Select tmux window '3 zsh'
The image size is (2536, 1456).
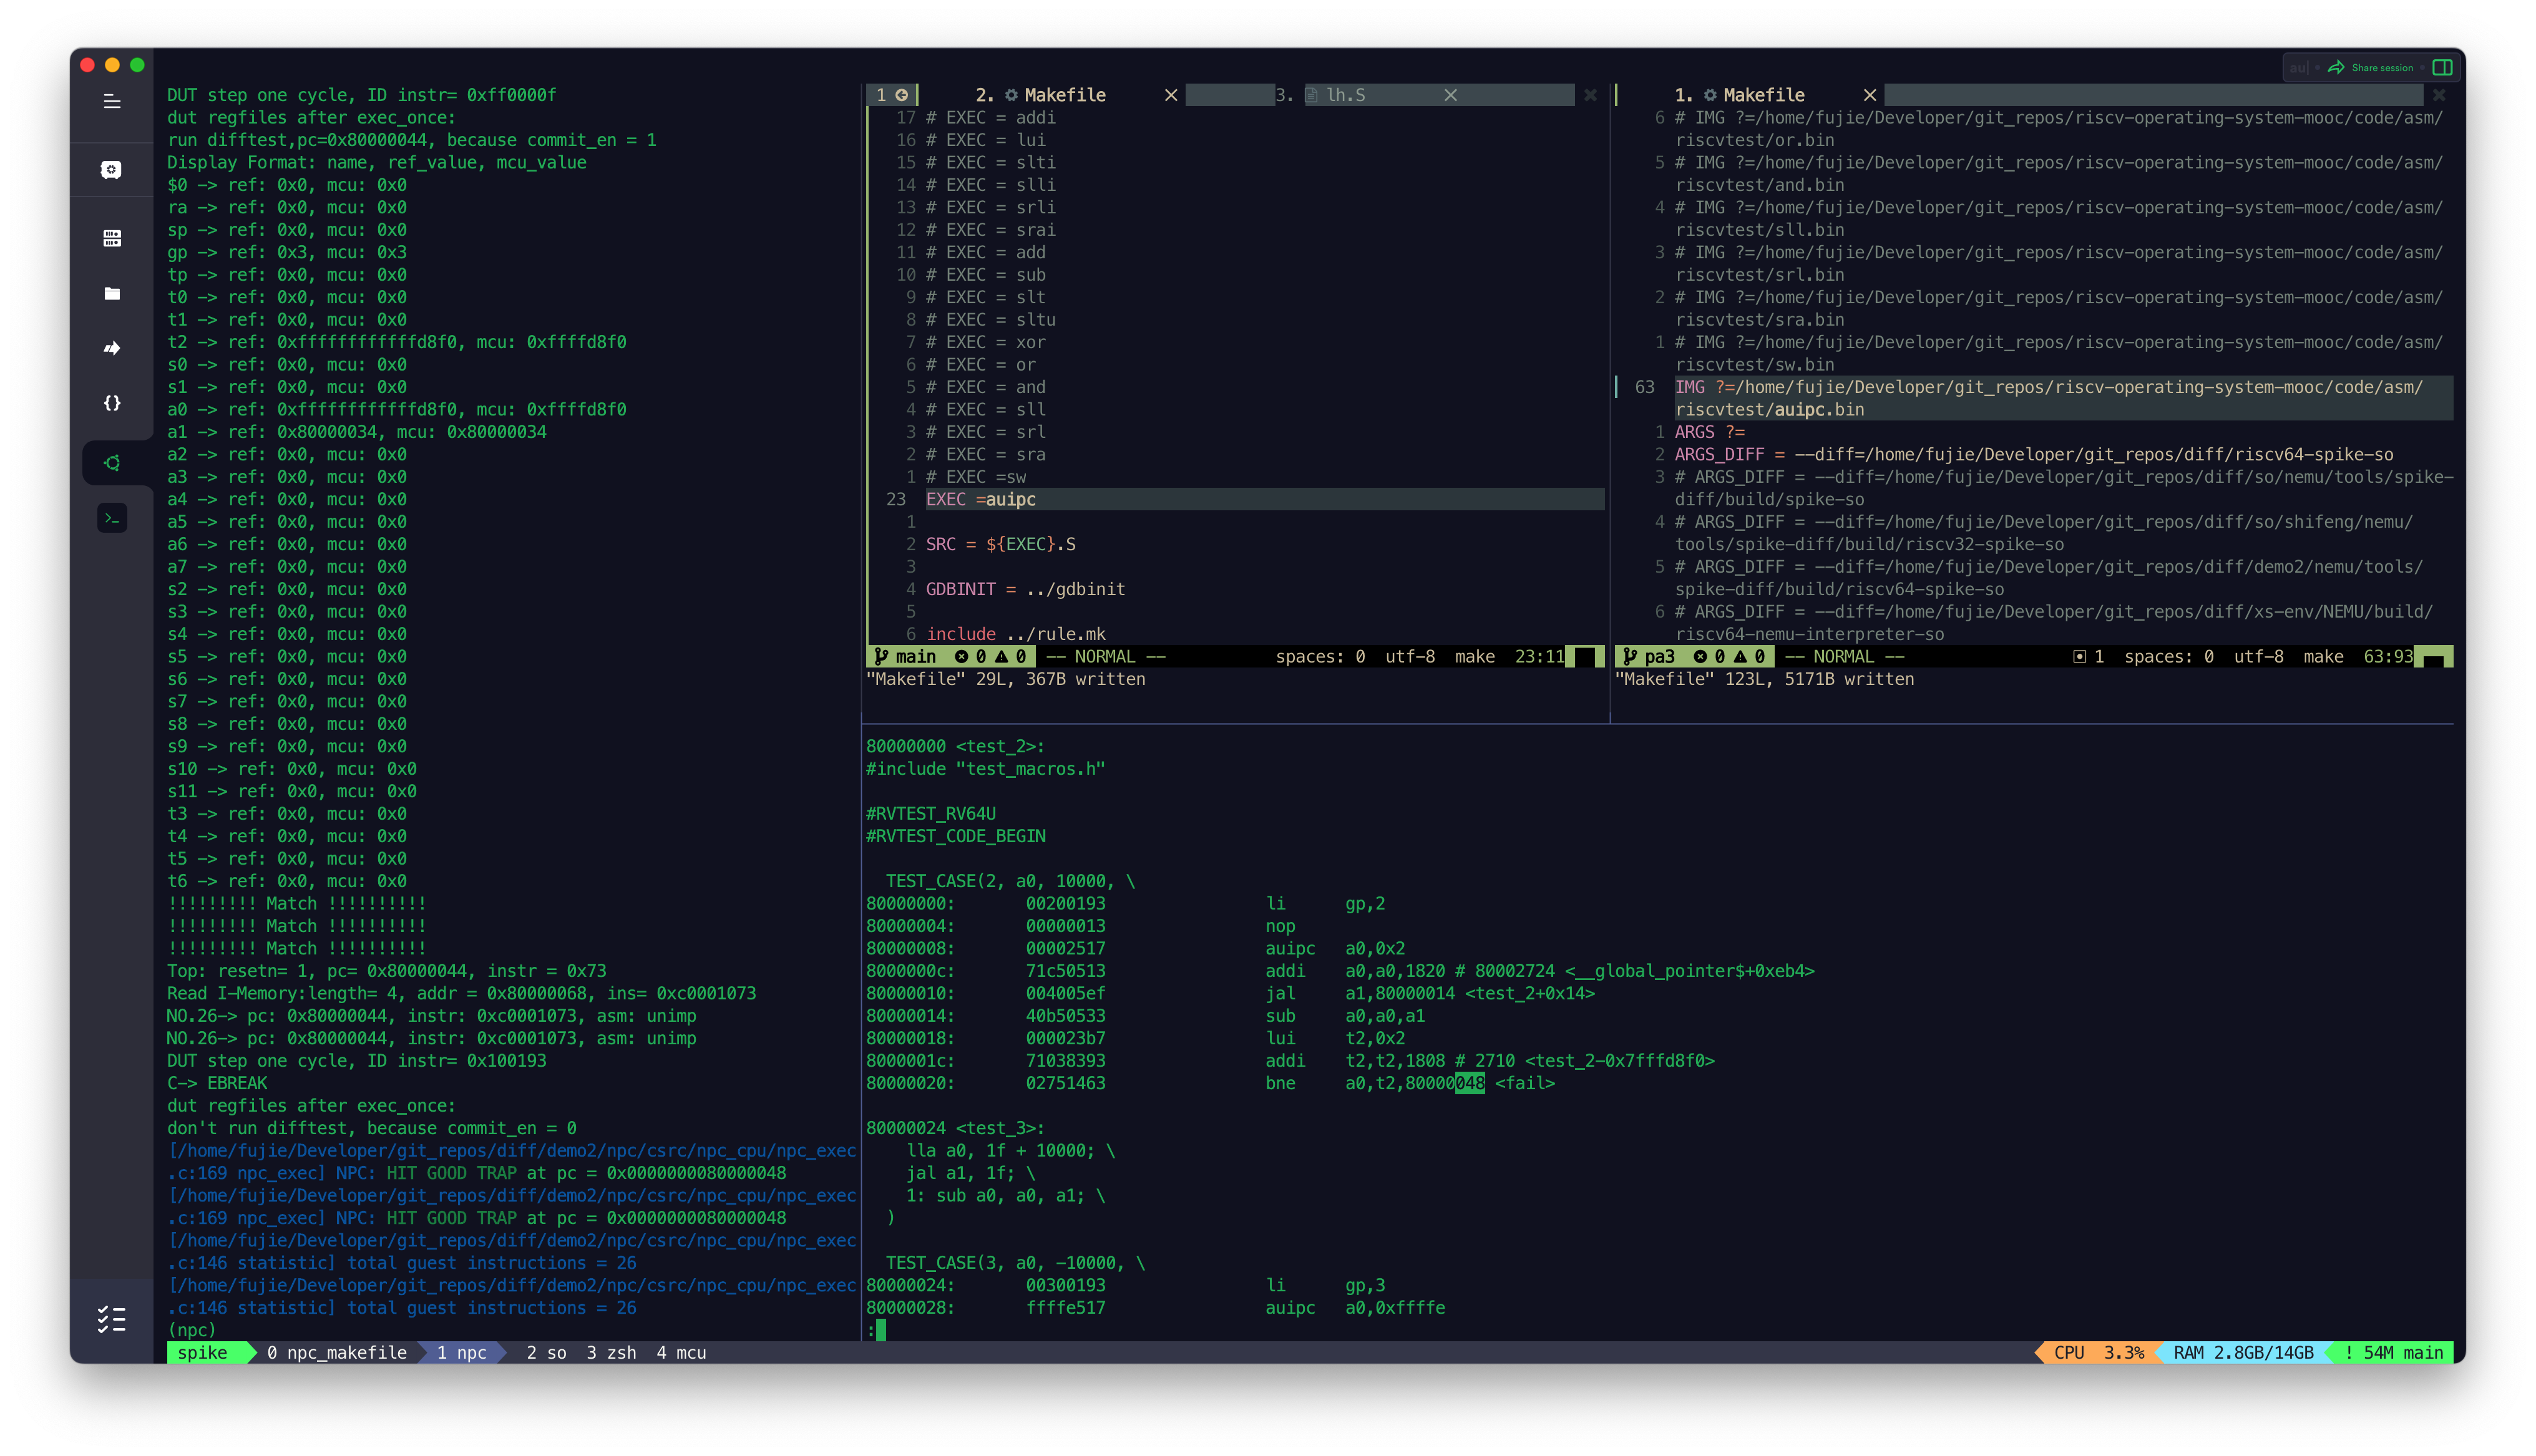pos(611,1352)
